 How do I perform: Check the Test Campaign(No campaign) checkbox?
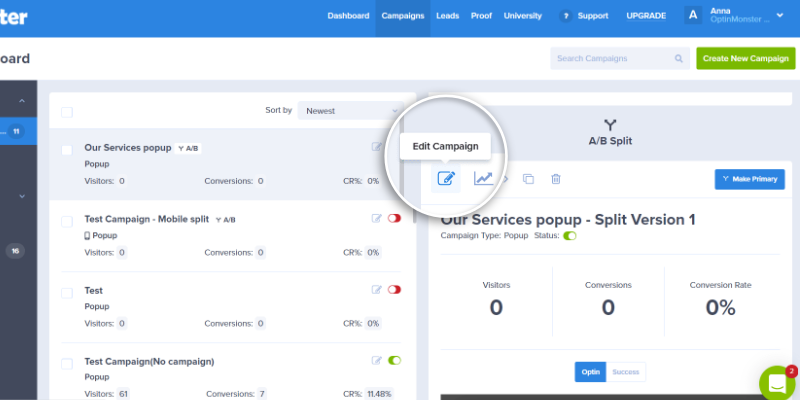tap(67, 364)
